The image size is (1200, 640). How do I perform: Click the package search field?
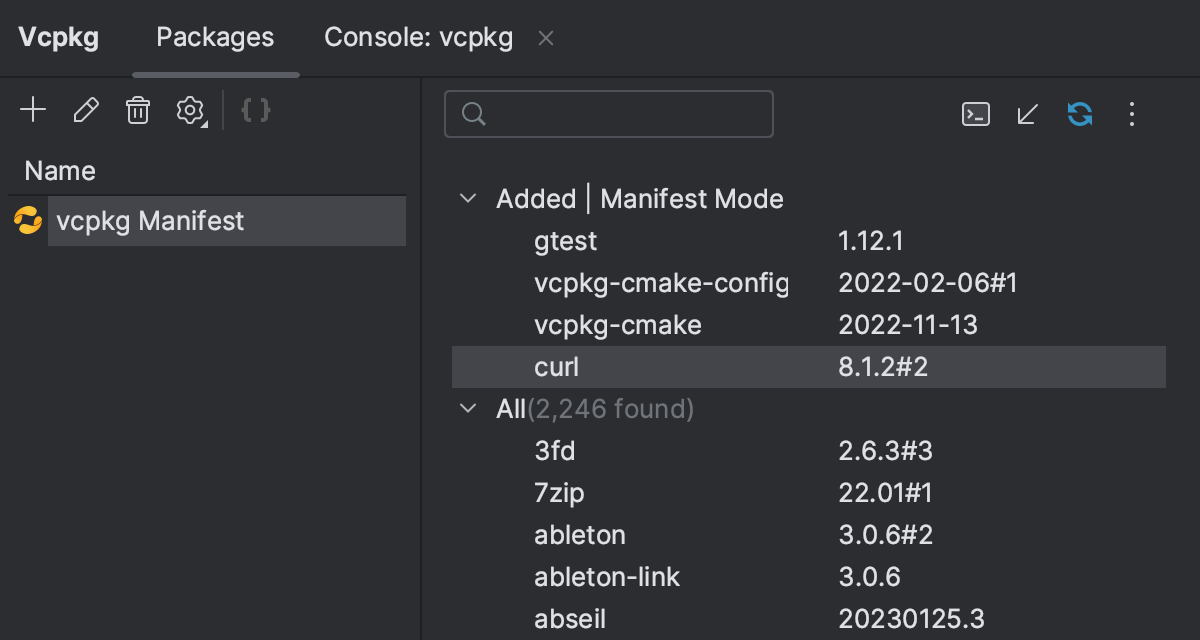tap(620, 114)
